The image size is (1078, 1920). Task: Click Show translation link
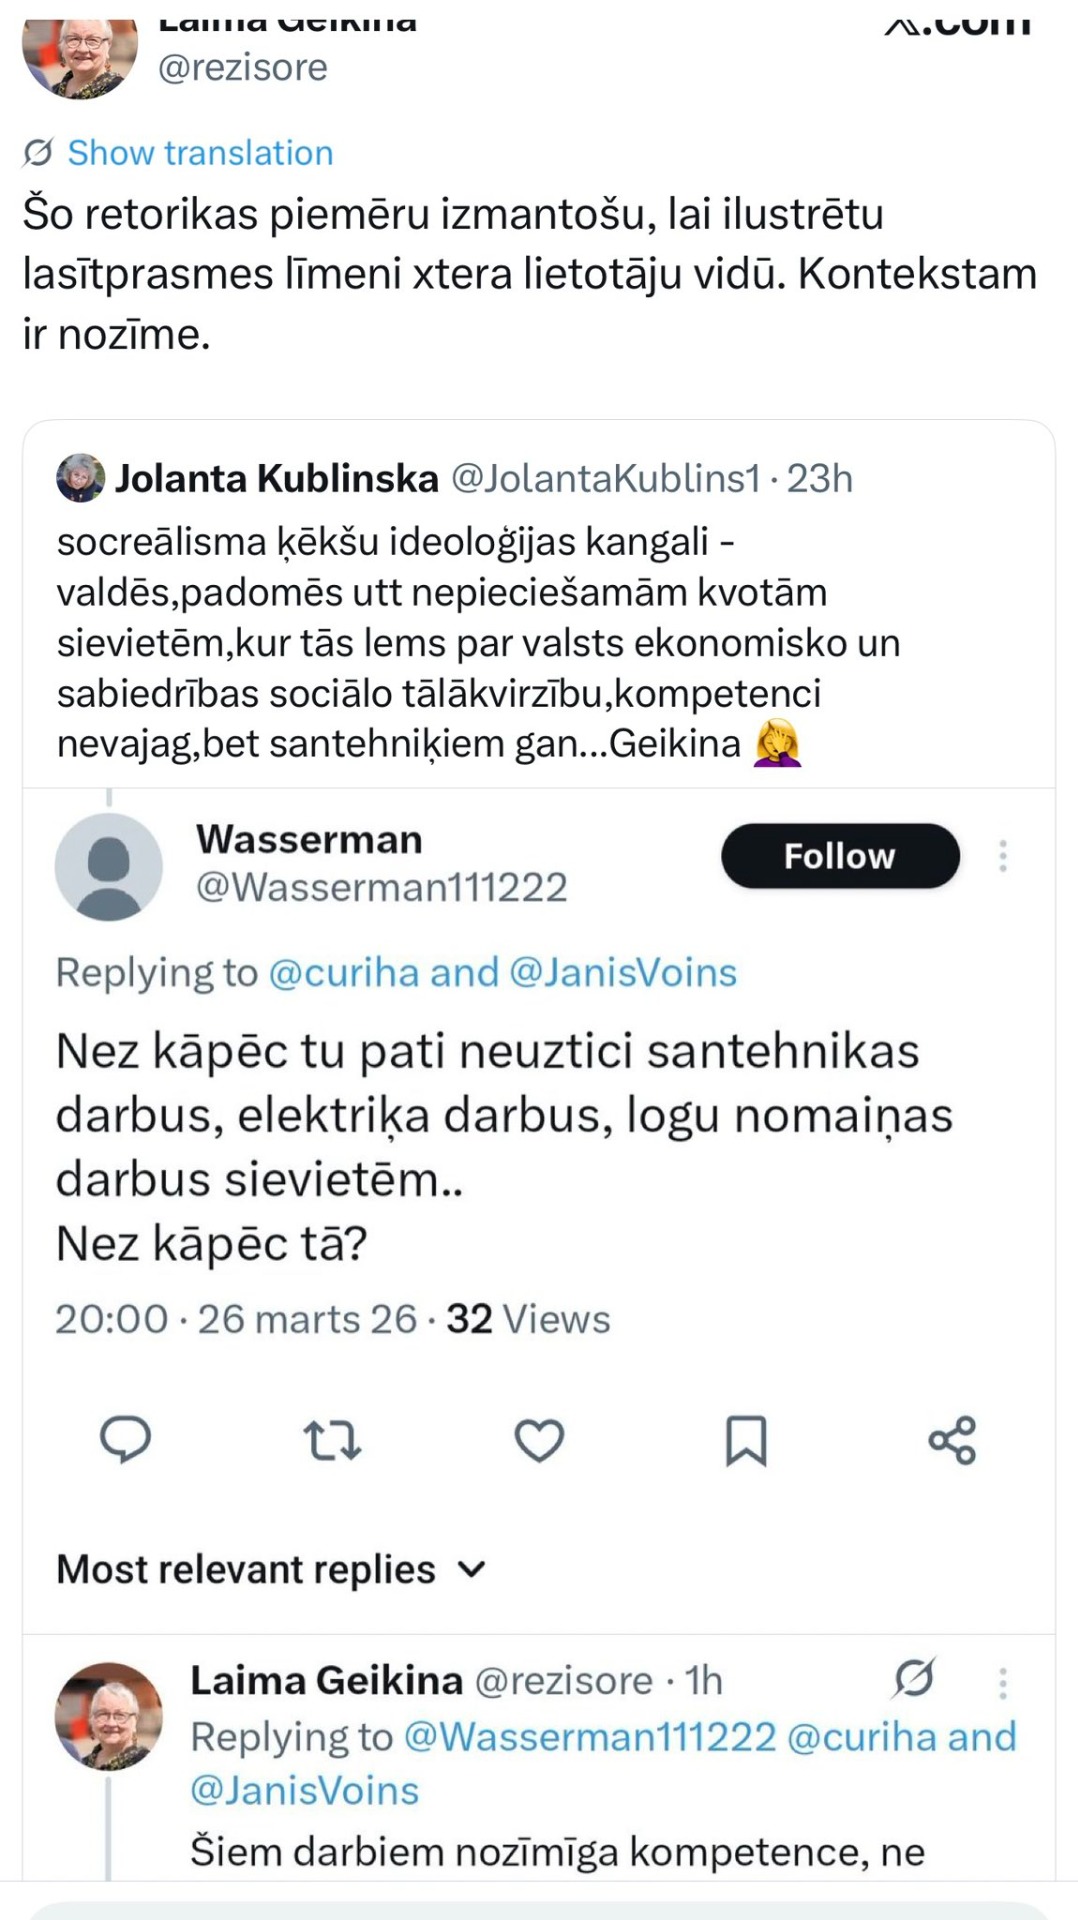coord(200,153)
